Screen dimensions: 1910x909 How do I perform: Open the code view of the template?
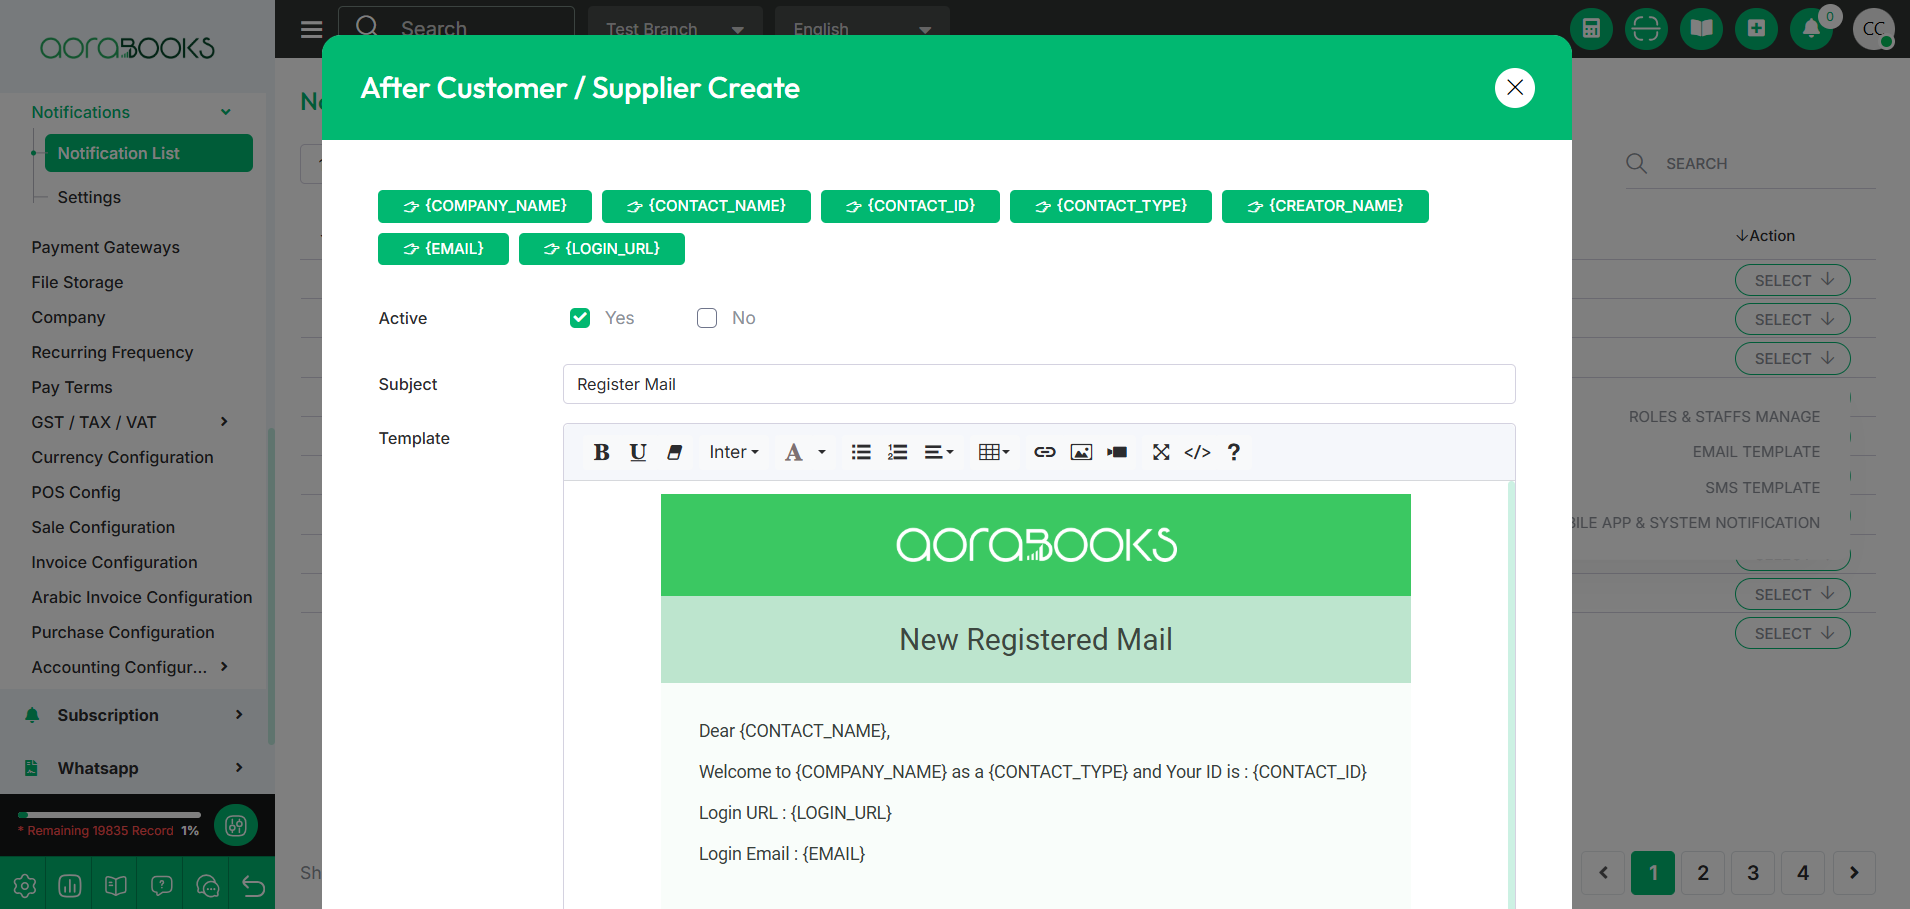pos(1197,452)
